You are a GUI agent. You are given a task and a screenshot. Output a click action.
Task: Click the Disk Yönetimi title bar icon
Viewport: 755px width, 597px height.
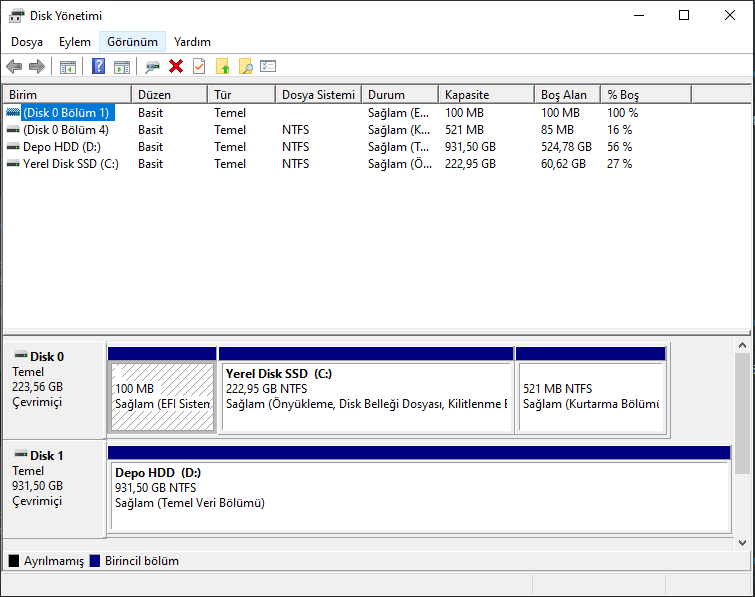click(16, 16)
